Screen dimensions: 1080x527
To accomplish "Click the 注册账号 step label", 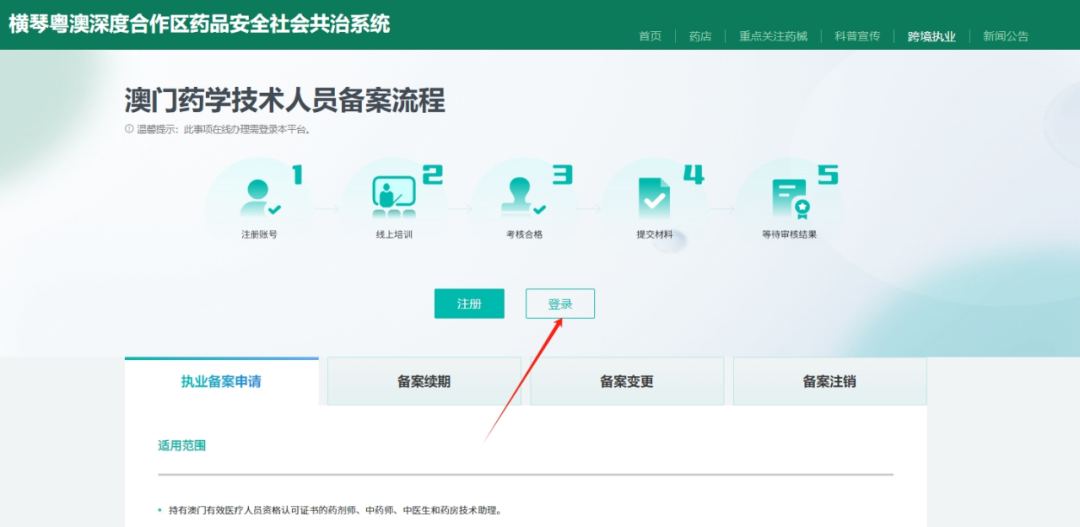I will (260, 234).
